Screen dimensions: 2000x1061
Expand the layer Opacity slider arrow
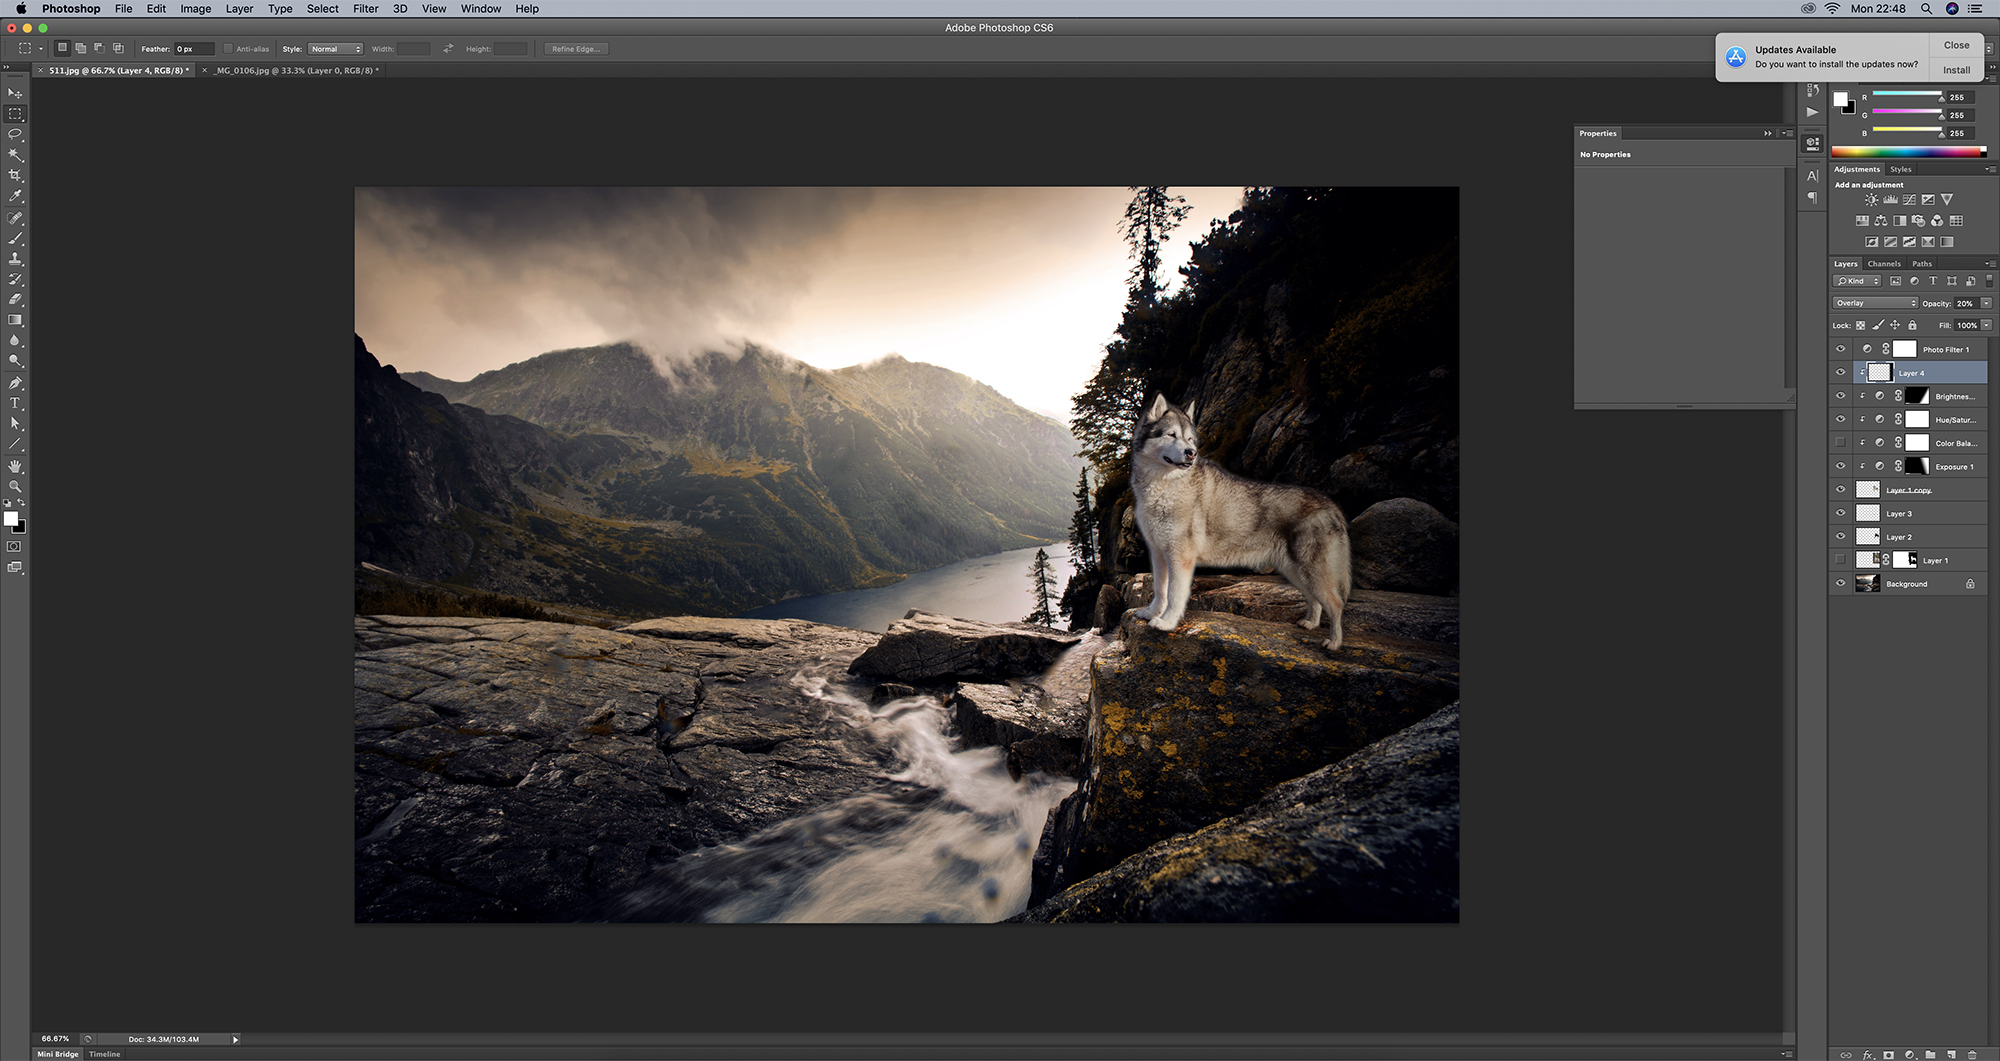(x=1986, y=303)
